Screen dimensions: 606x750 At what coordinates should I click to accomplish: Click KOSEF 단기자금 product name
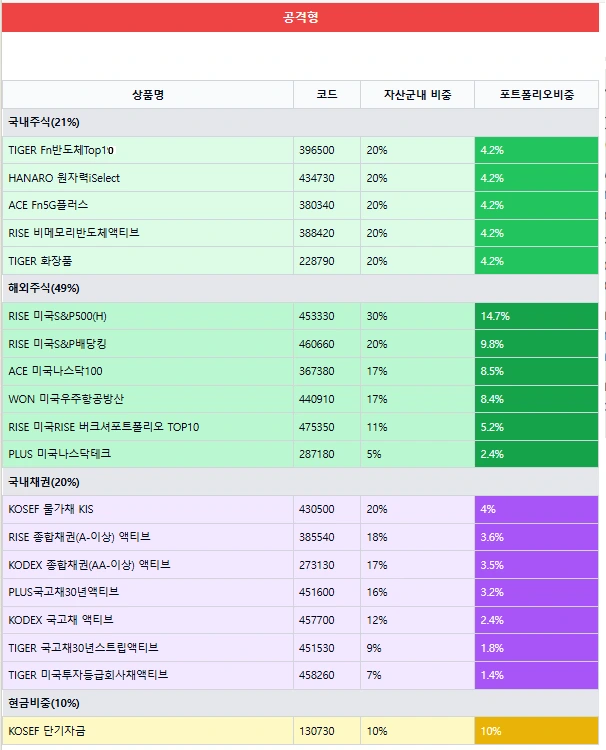(x=47, y=731)
